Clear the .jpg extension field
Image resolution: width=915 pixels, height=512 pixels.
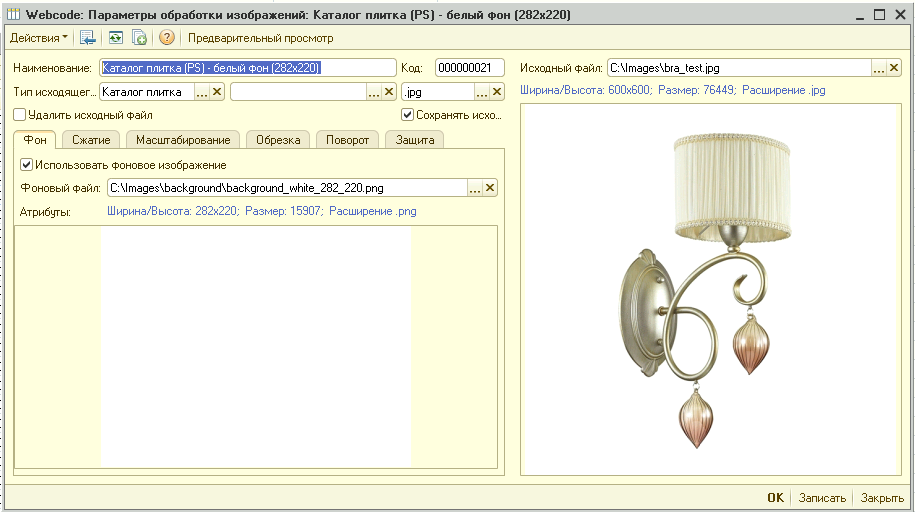[497, 92]
